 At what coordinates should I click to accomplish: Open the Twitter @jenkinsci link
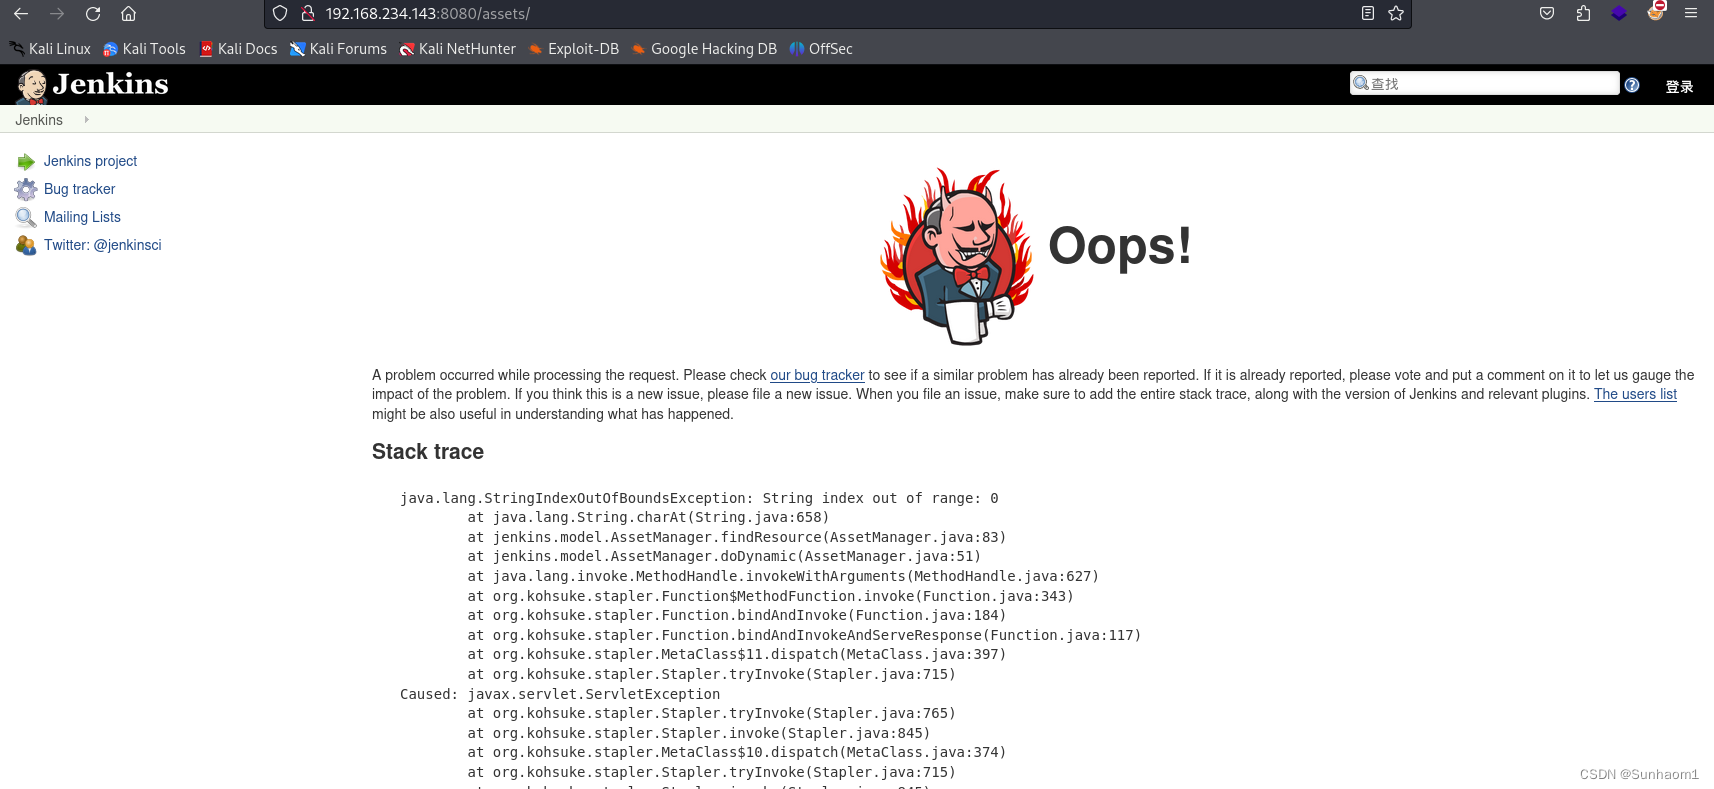point(102,245)
